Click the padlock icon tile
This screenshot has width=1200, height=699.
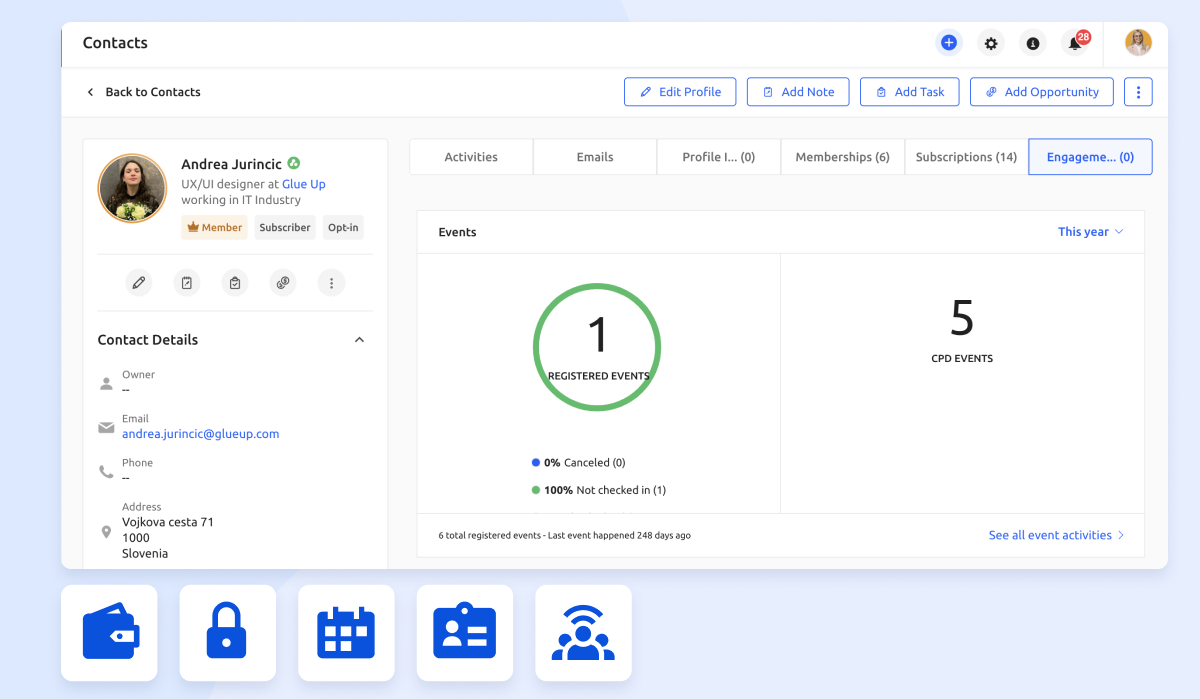pyautogui.click(x=227, y=633)
